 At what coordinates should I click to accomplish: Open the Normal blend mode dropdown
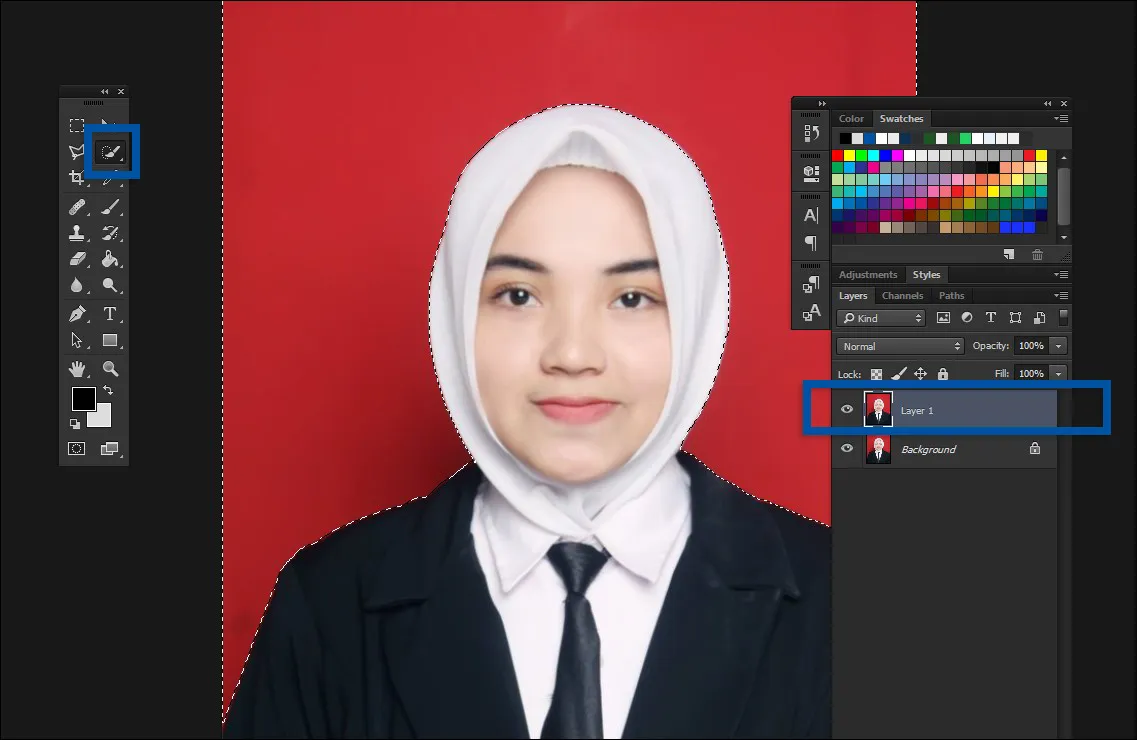point(897,345)
